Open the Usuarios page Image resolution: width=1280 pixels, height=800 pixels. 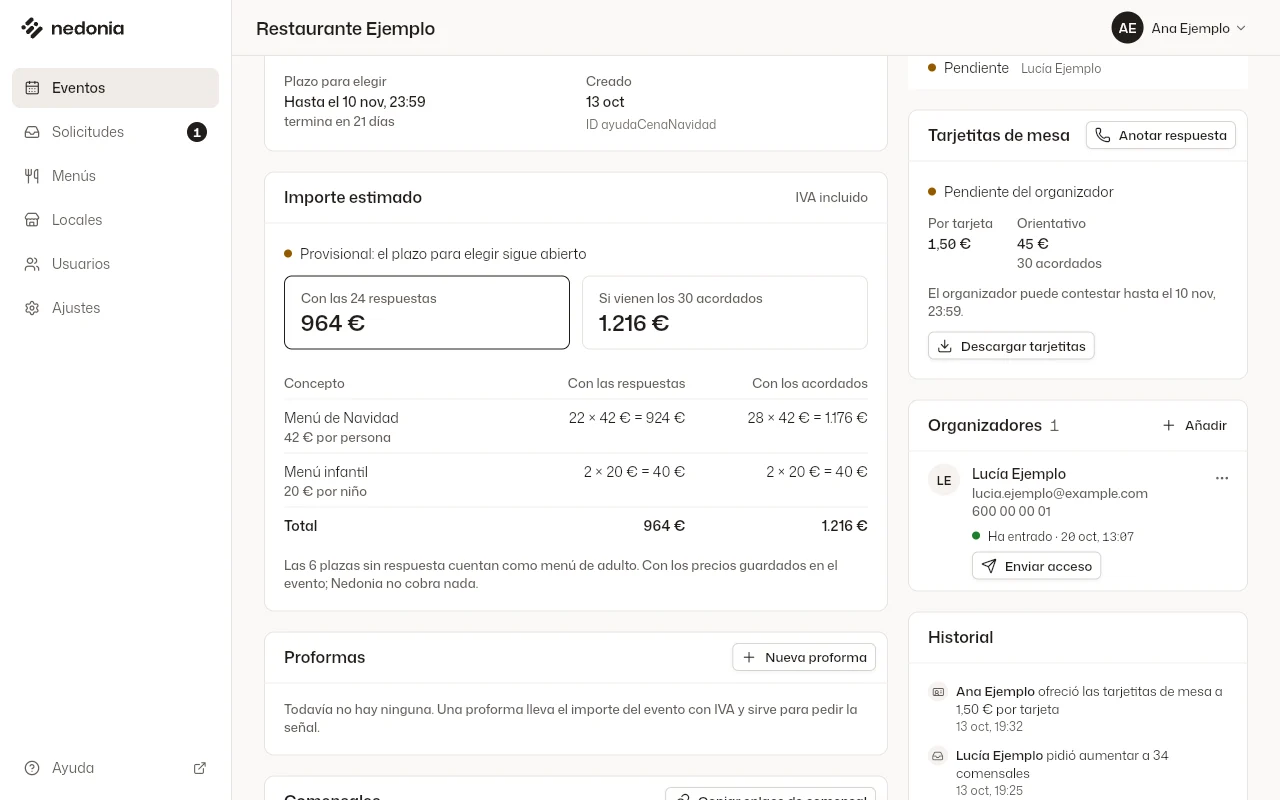[x=115, y=264]
